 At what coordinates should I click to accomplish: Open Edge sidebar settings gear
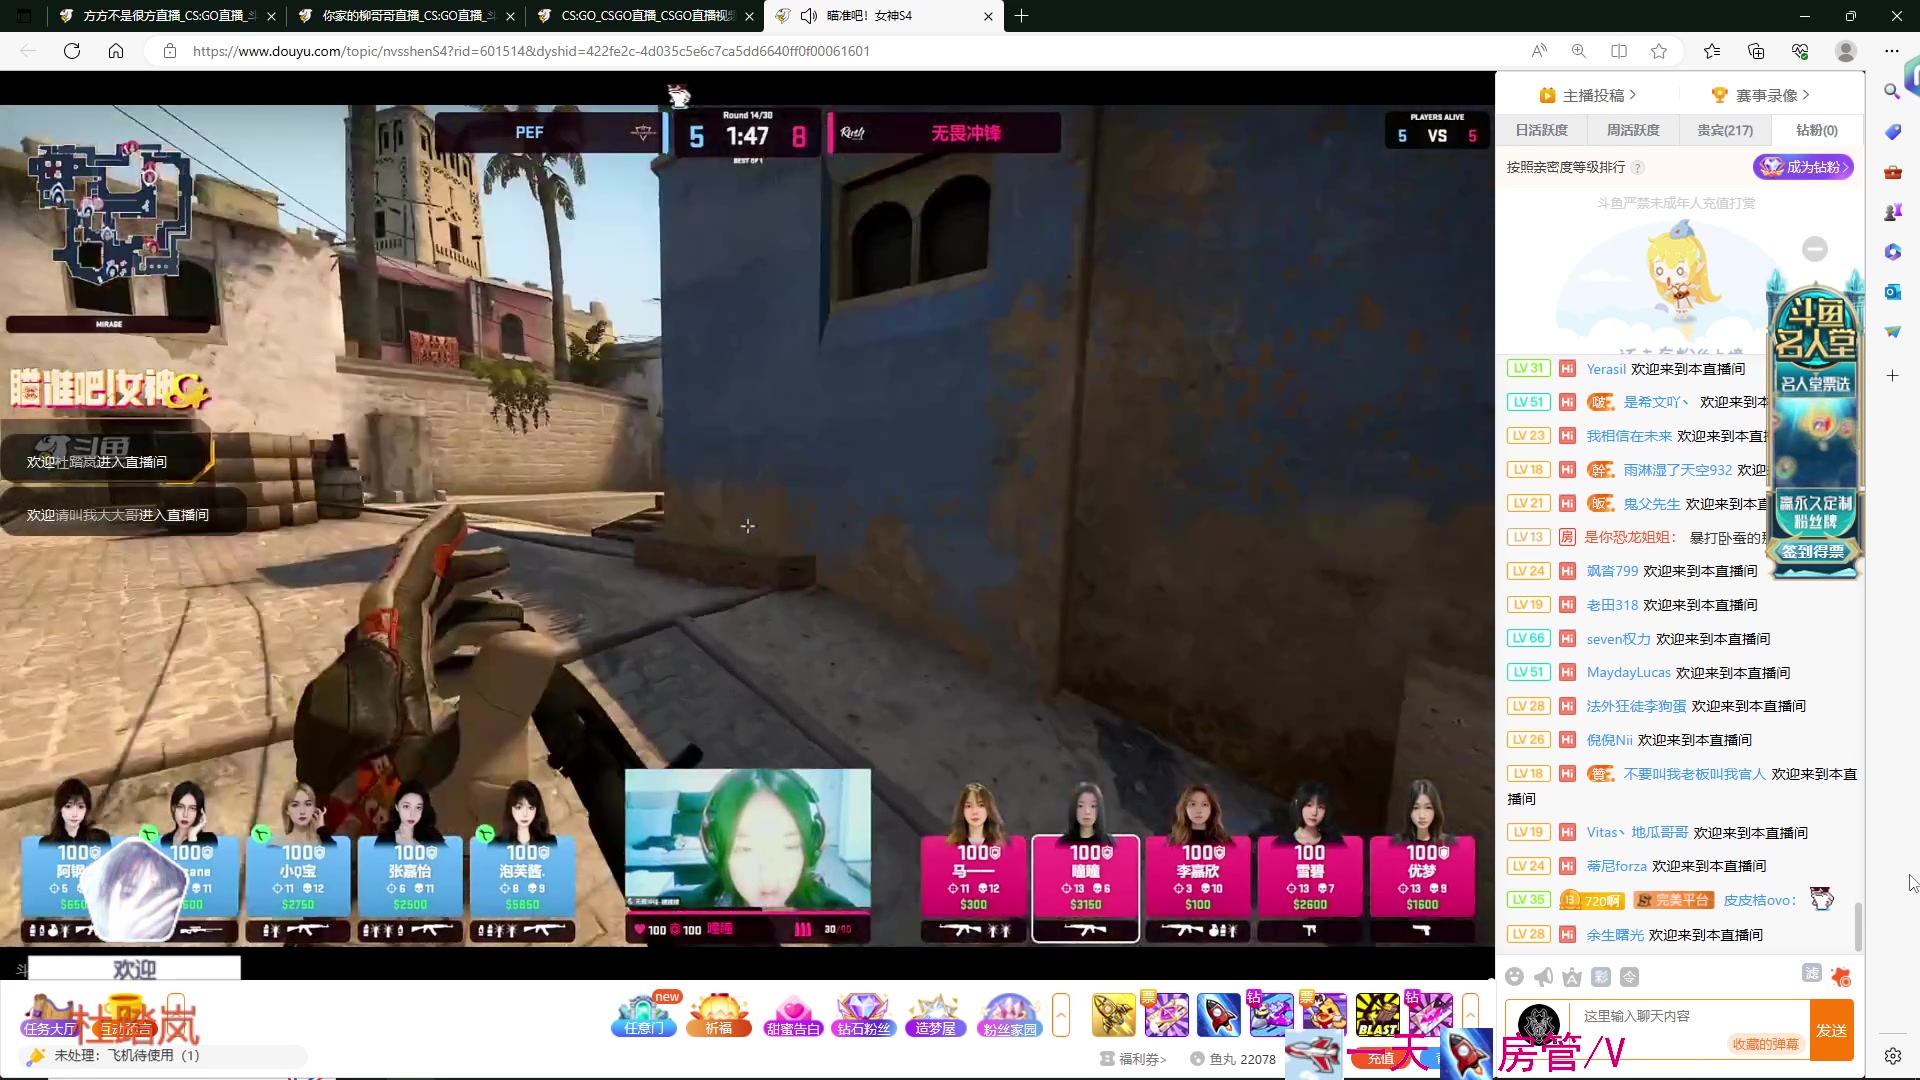[1892, 1056]
